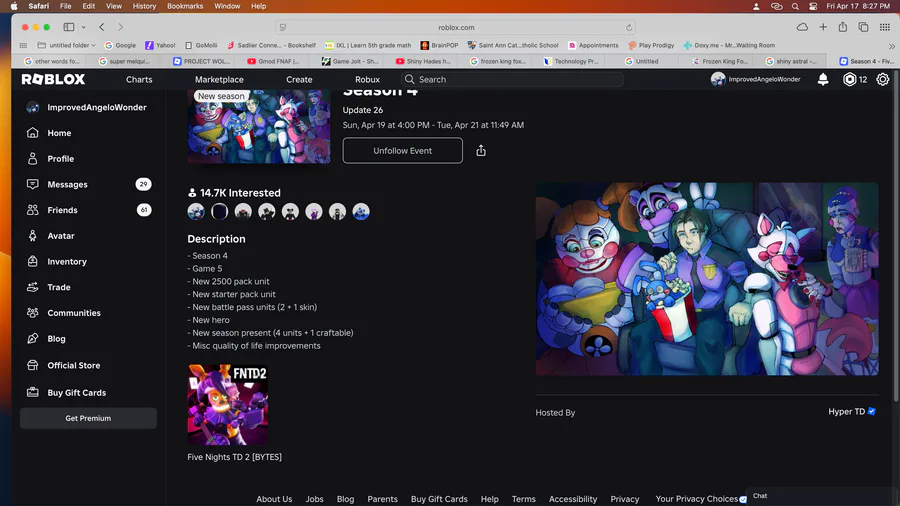
Task: Click the roblox.com address bar
Action: click(456, 28)
